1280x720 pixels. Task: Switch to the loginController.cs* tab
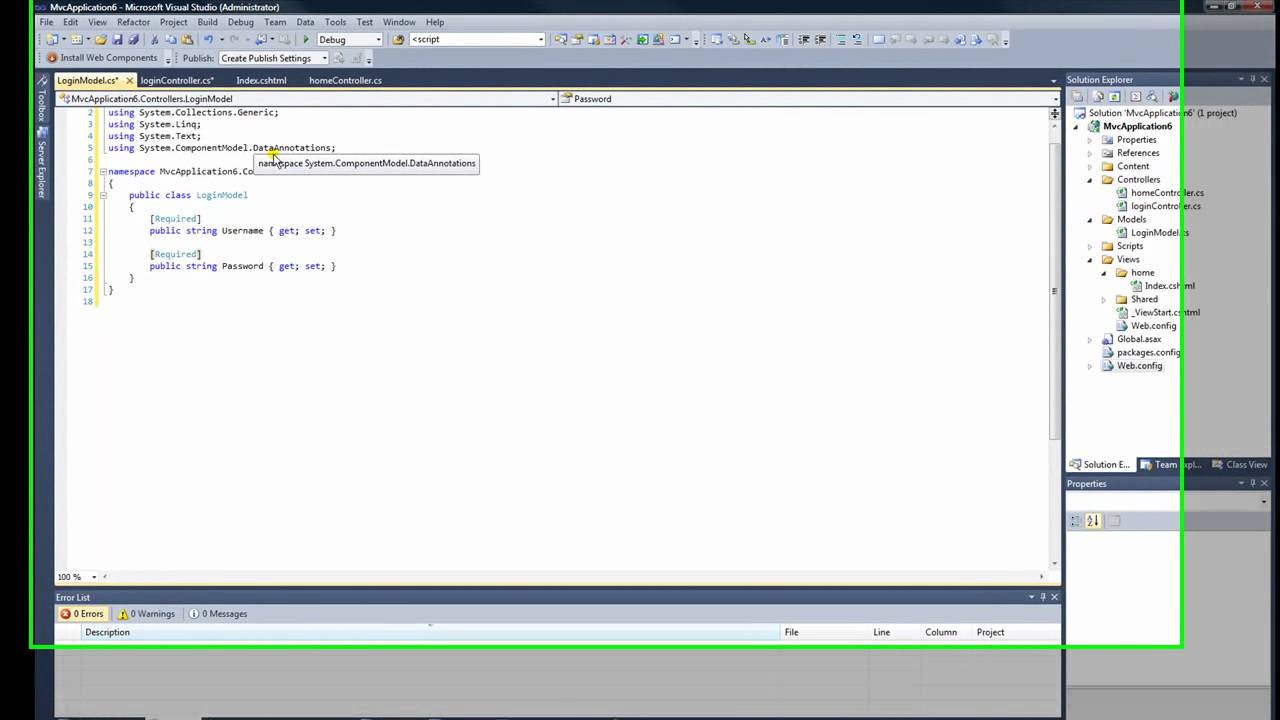(x=176, y=80)
